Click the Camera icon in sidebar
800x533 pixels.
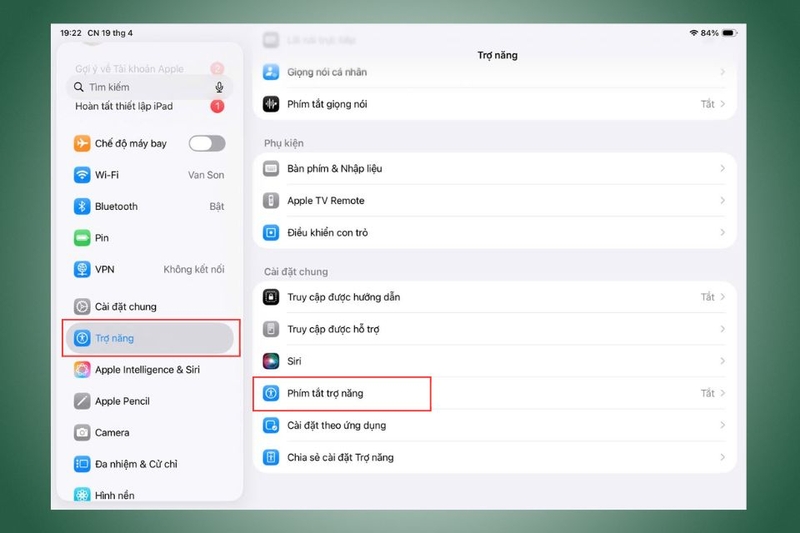[x=82, y=433]
